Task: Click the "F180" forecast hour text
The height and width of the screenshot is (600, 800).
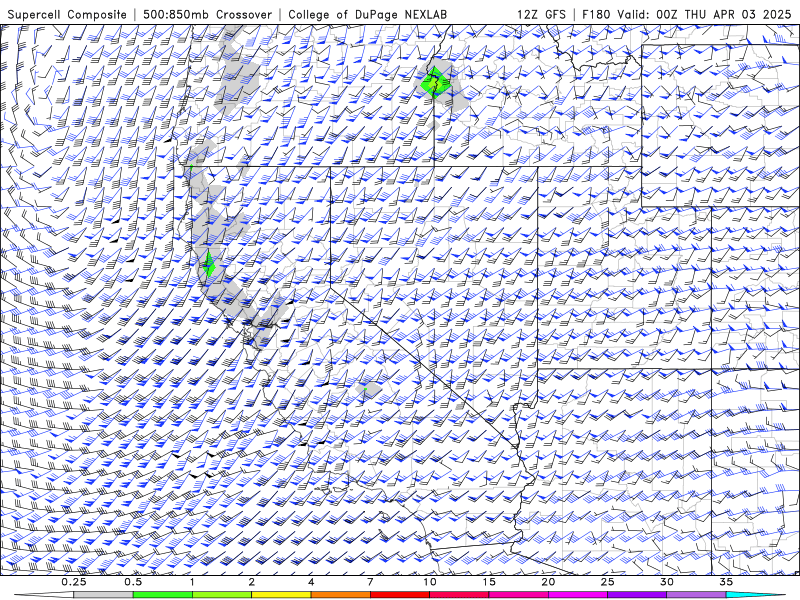Action: coord(596,15)
